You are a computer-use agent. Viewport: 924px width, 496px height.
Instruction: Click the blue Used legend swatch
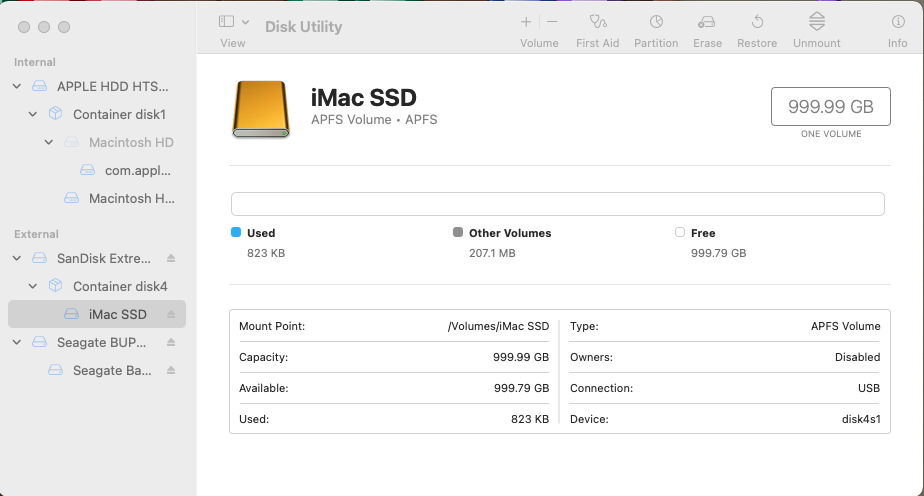click(236, 232)
